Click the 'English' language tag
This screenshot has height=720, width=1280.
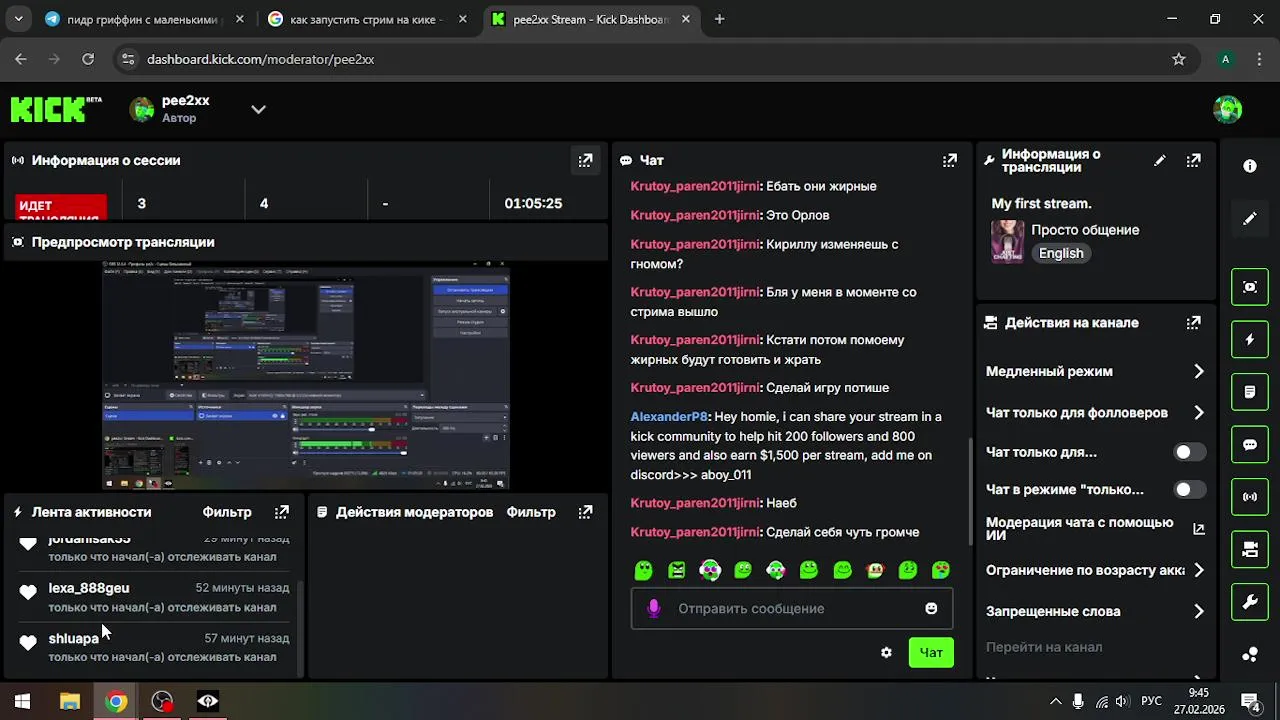[1061, 254]
